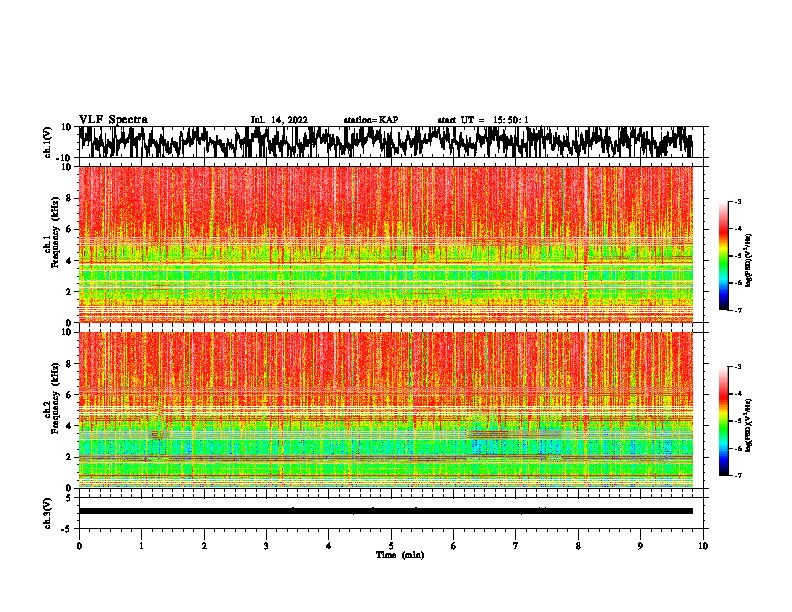792x612 pixels.
Task: Click tick label "2" on Time axis
Action: pyautogui.click(x=204, y=546)
